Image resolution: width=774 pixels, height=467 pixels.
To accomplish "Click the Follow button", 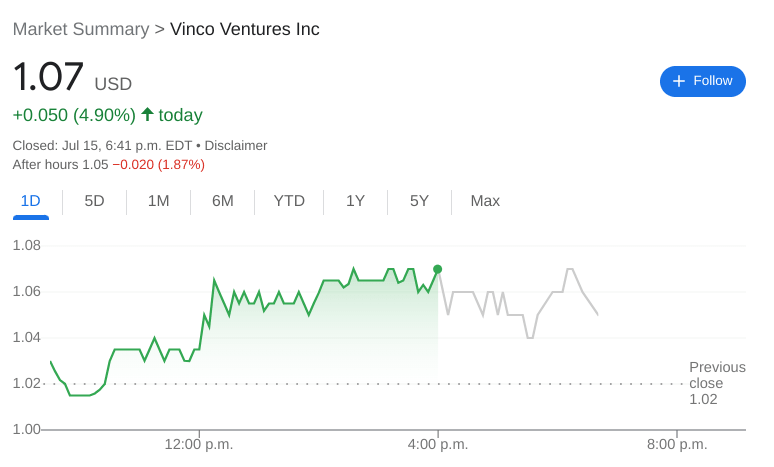I will [702, 81].
